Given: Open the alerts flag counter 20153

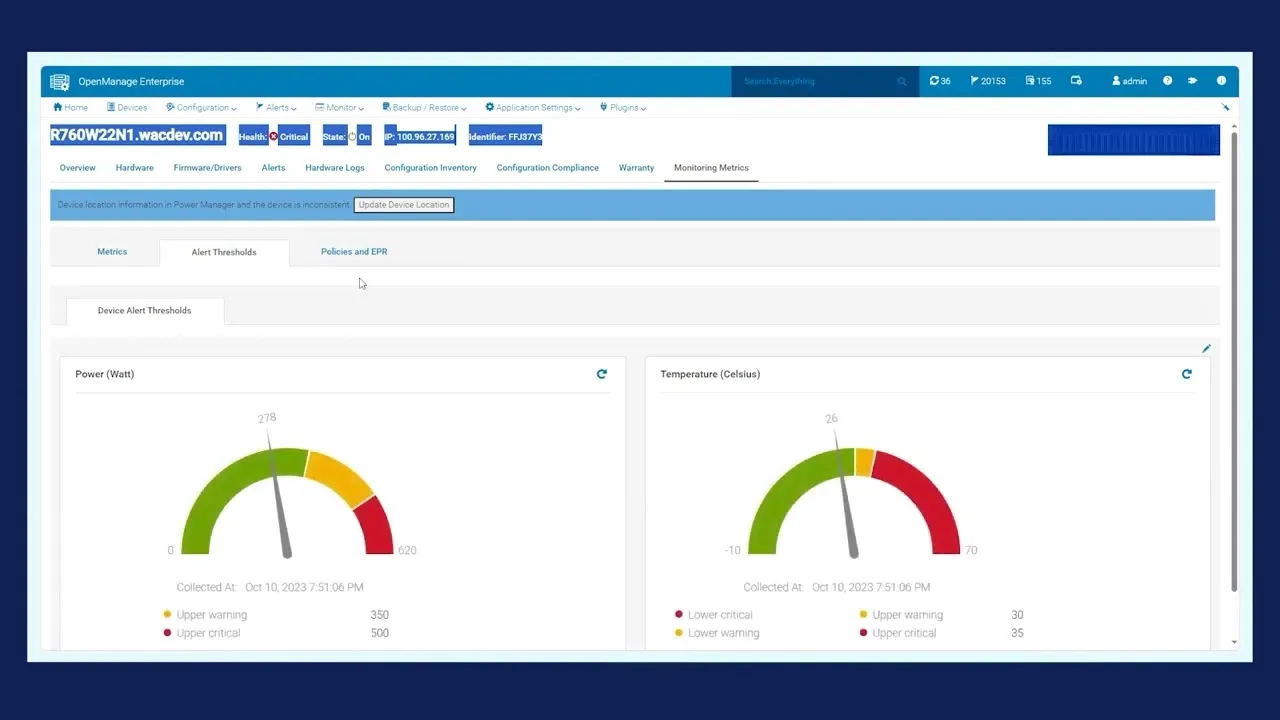Looking at the screenshot, I should click(988, 81).
